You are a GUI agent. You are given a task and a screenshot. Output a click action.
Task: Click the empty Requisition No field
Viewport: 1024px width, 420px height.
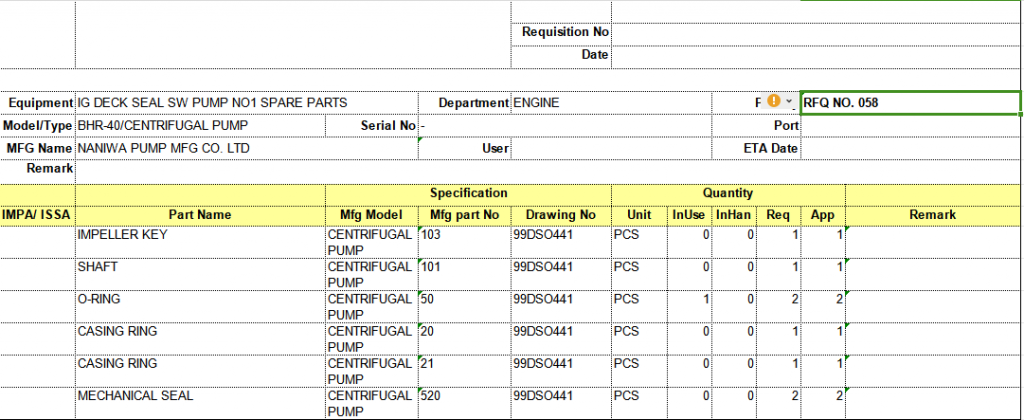point(816,32)
